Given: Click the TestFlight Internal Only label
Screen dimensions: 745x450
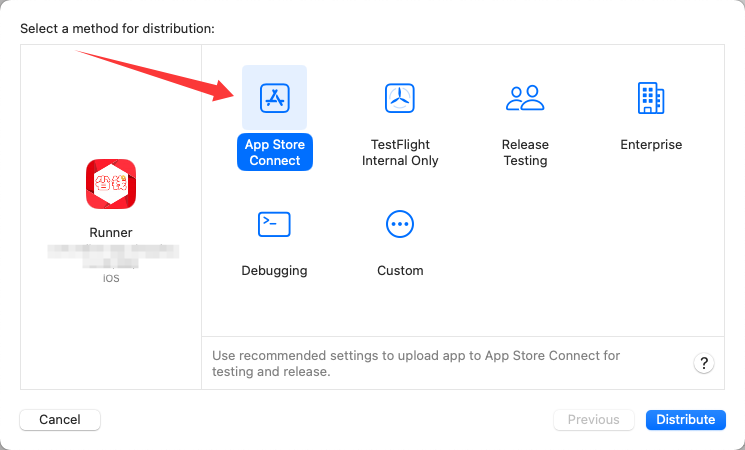Looking at the screenshot, I should pyautogui.click(x=400, y=153).
